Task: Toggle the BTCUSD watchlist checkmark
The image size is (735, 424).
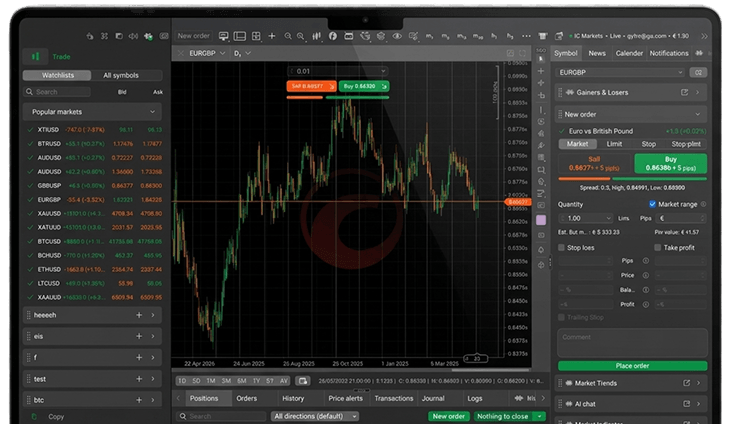Action: coord(30,242)
